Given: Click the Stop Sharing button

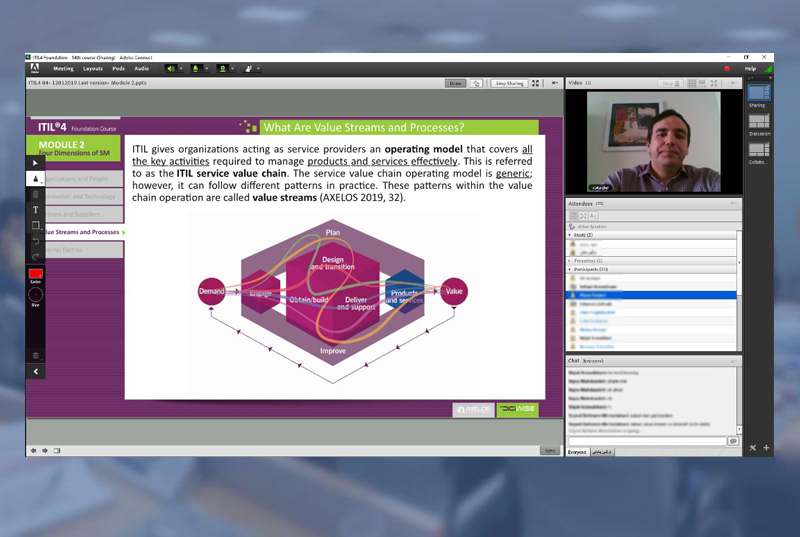Looking at the screenshot, I should click(509, 83).
